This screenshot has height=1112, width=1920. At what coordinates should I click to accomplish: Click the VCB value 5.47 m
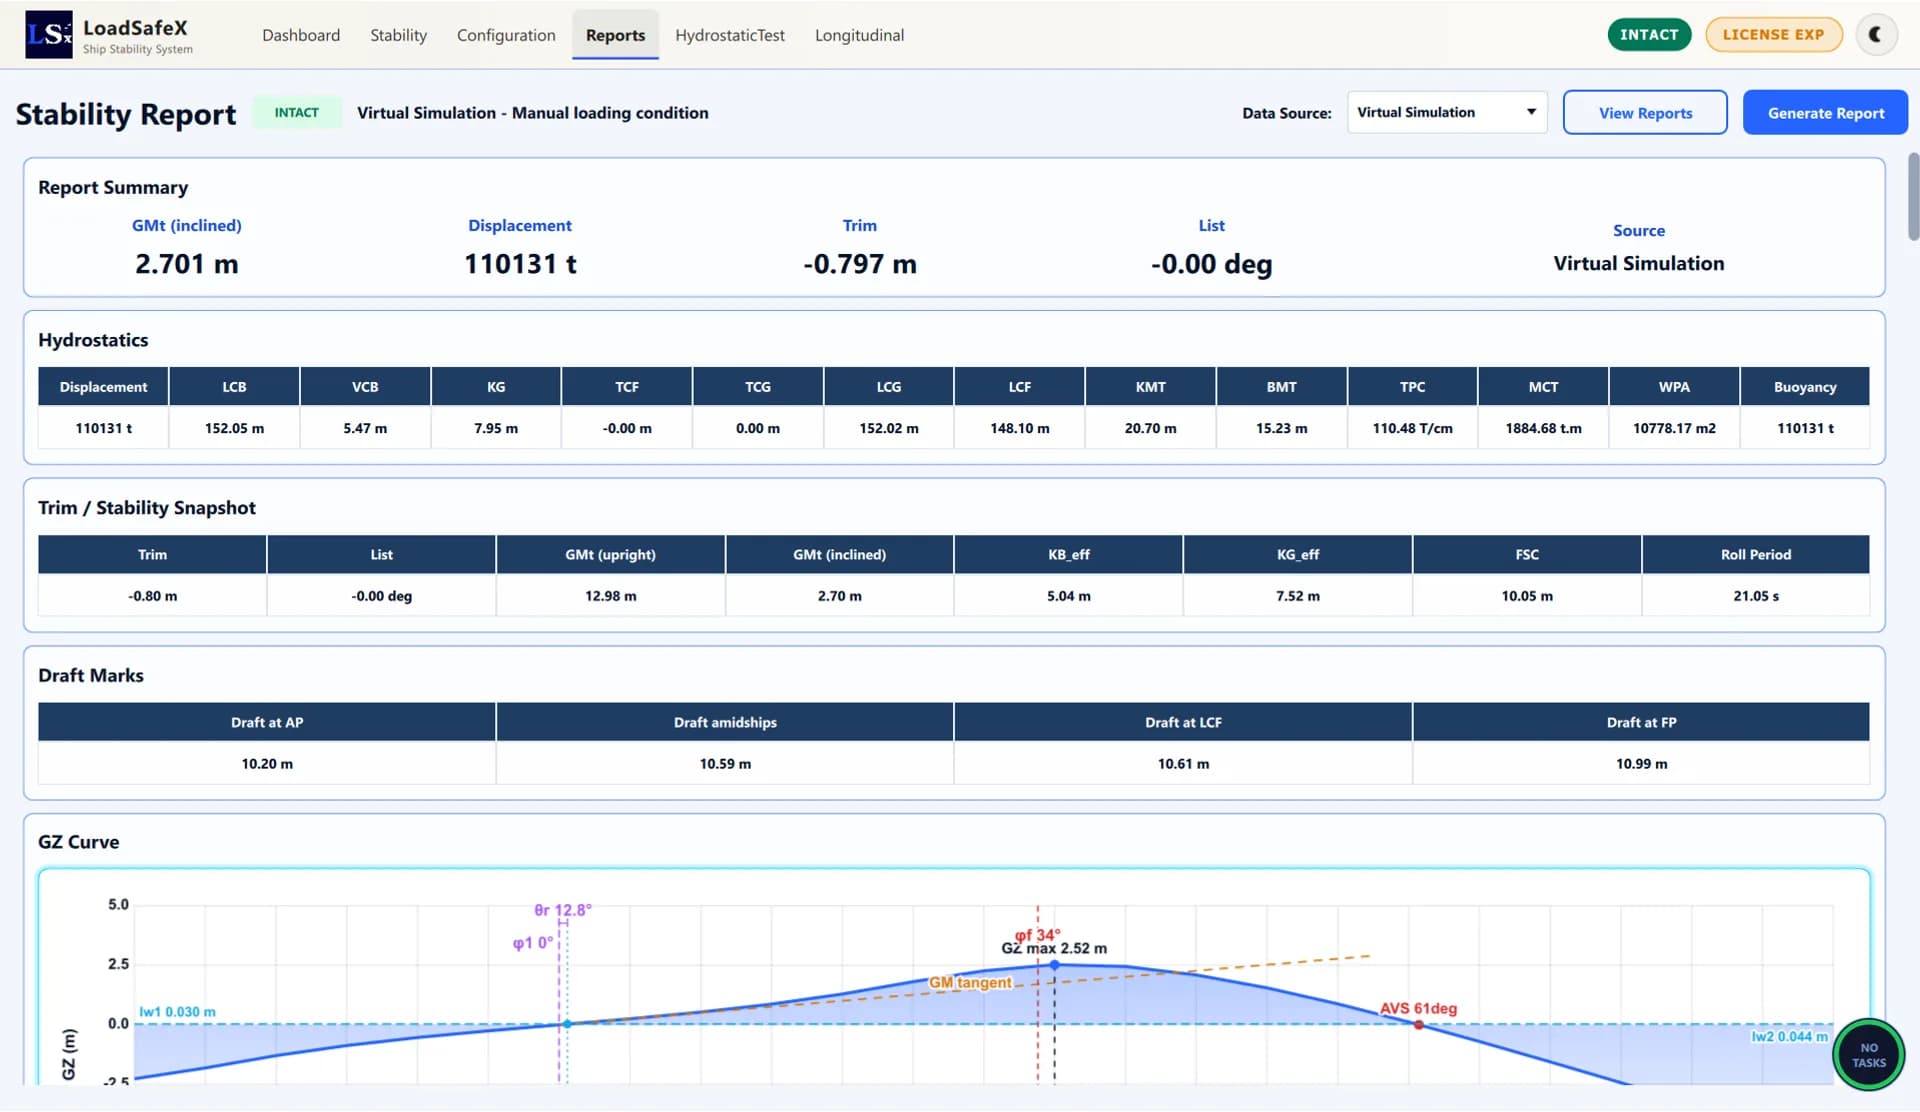point(365,428)
